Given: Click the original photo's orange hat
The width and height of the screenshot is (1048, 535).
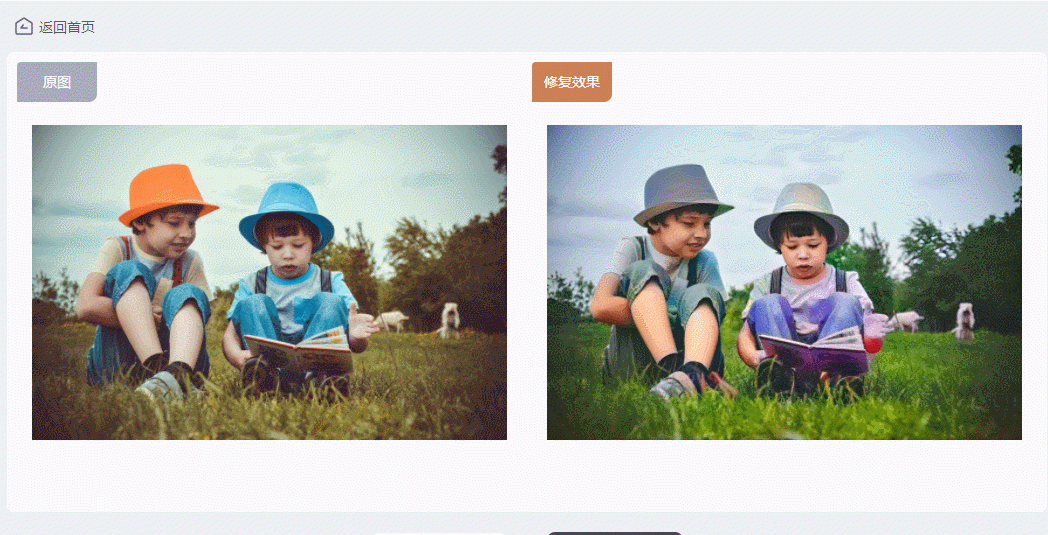Looking at the screenshot, I should tap(167, 193).
